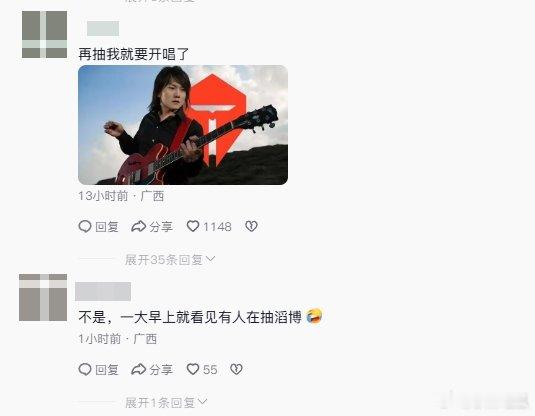The width and height of the screenshot is (535, 416).
Task: Click 回复 text under guitar comment
Action: [107, 227]
